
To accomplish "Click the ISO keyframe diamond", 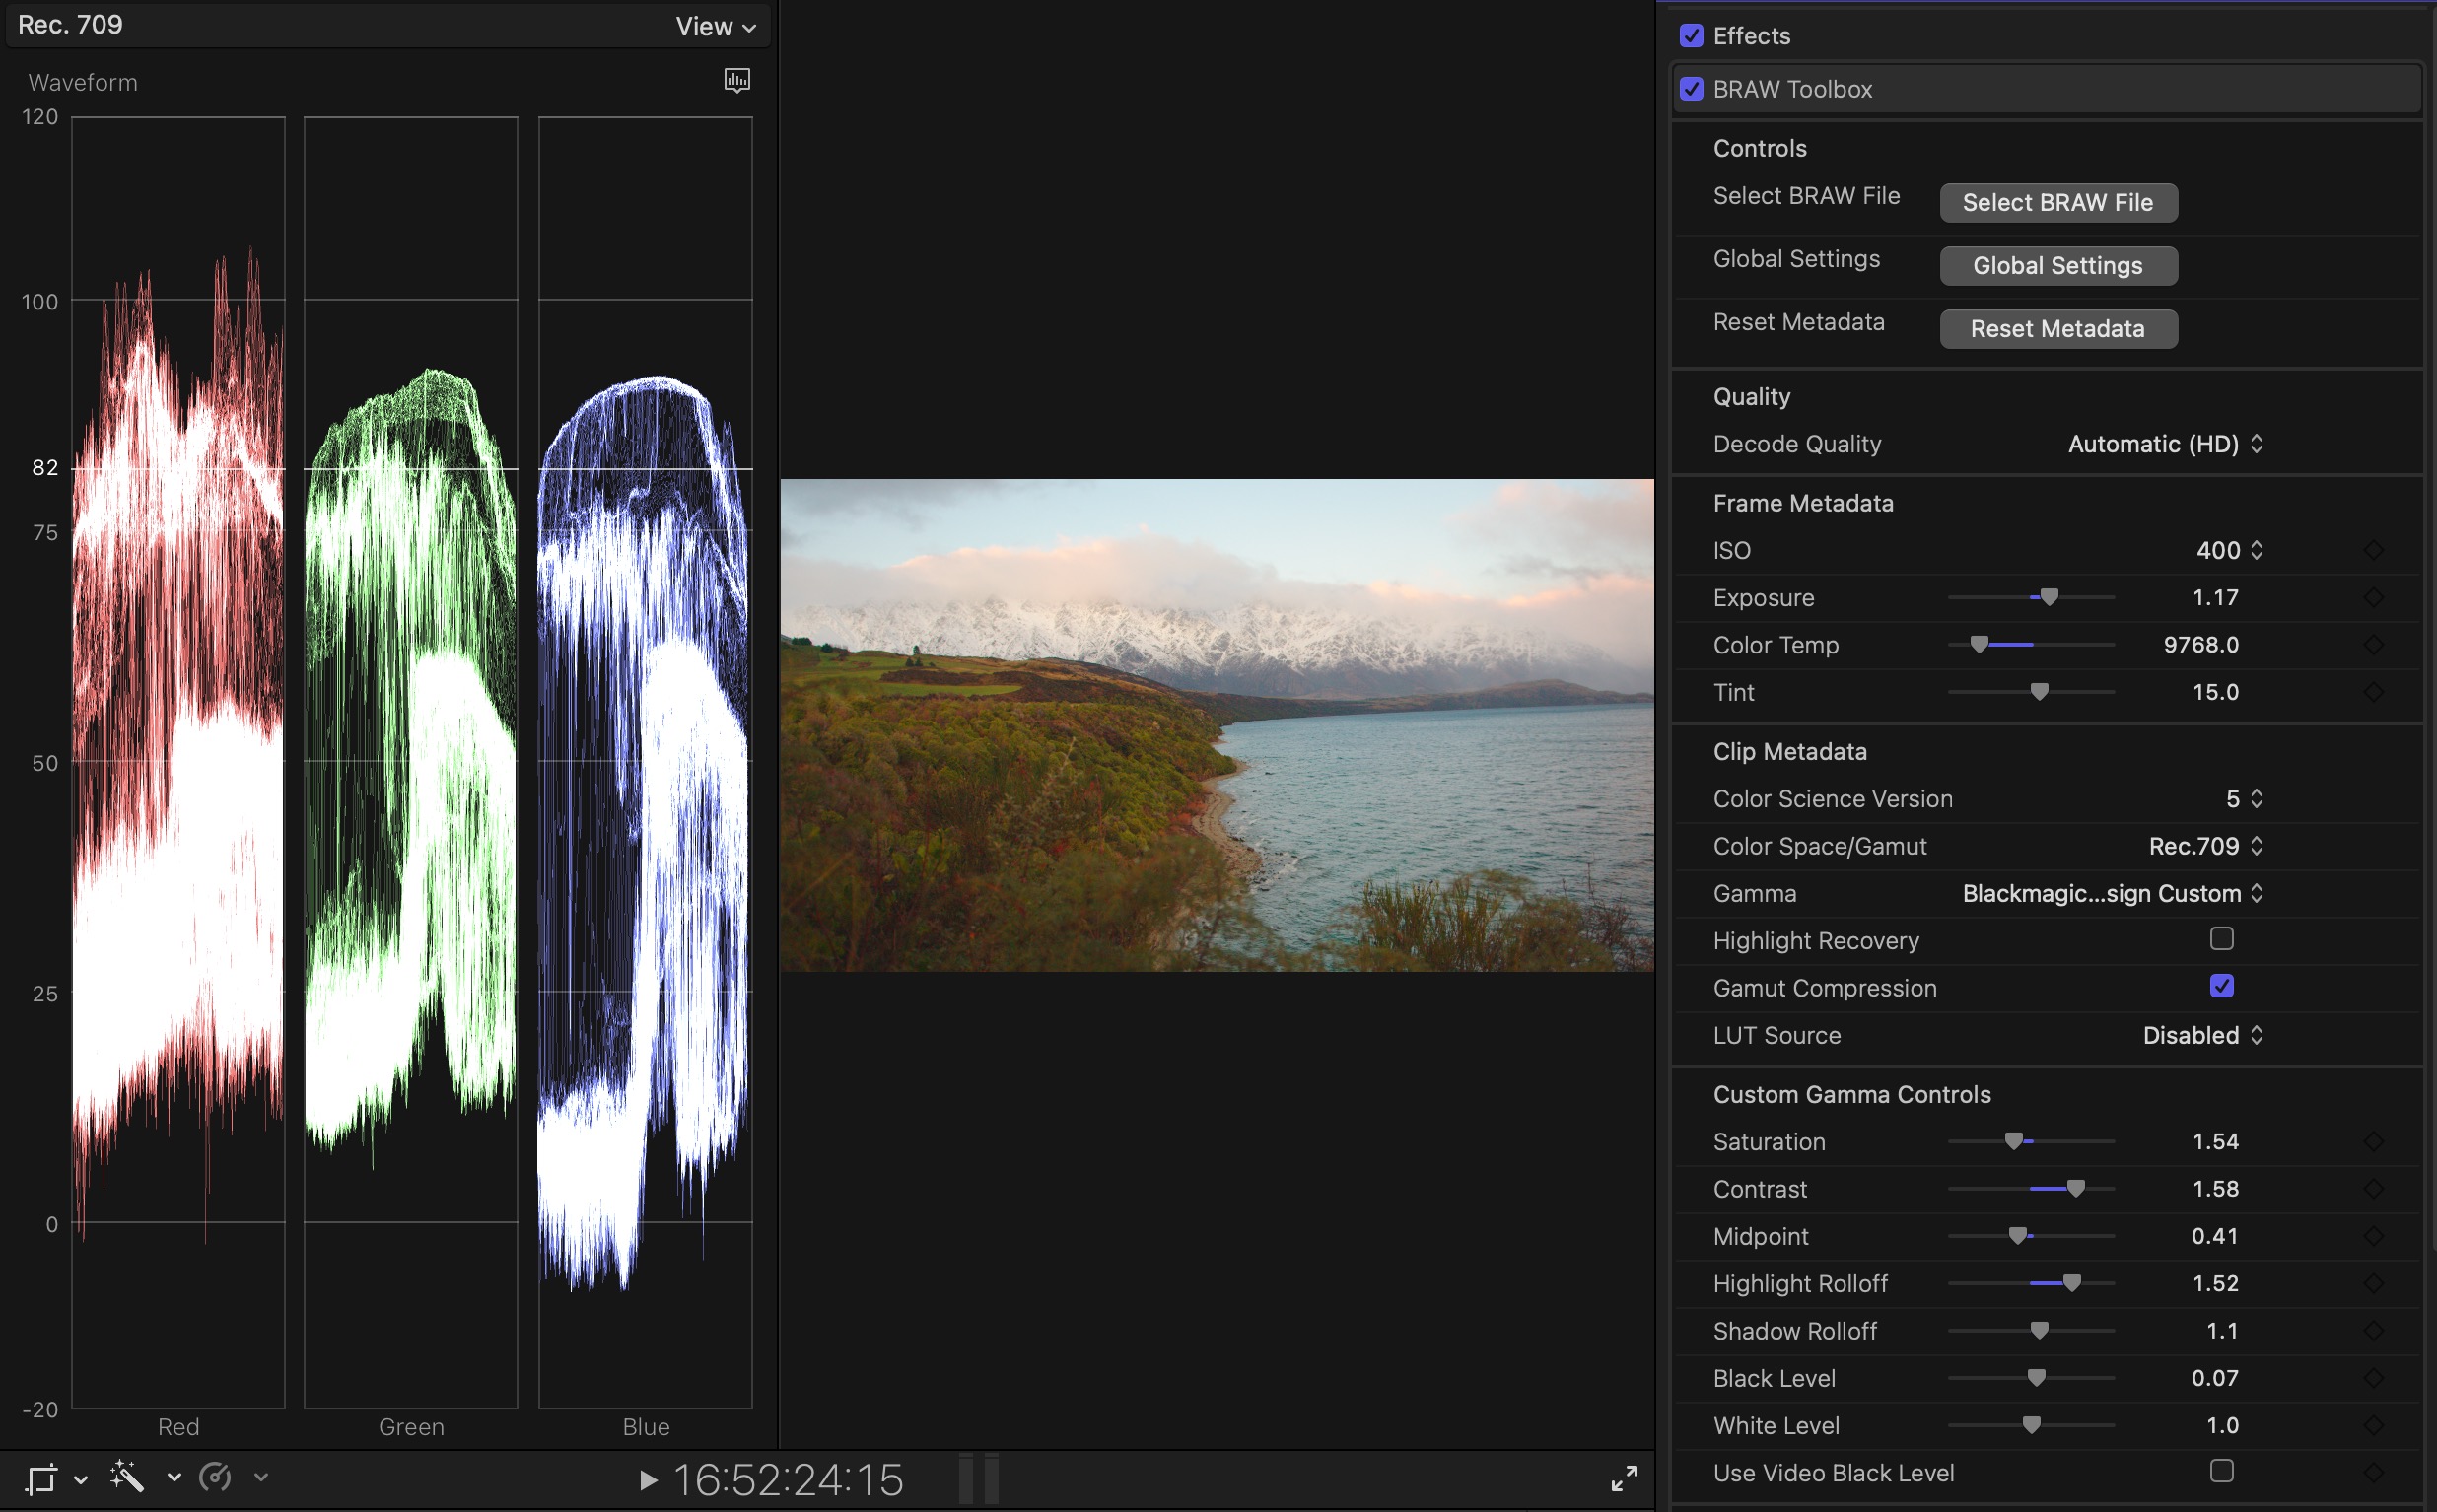I will (x=2373, y=550).
